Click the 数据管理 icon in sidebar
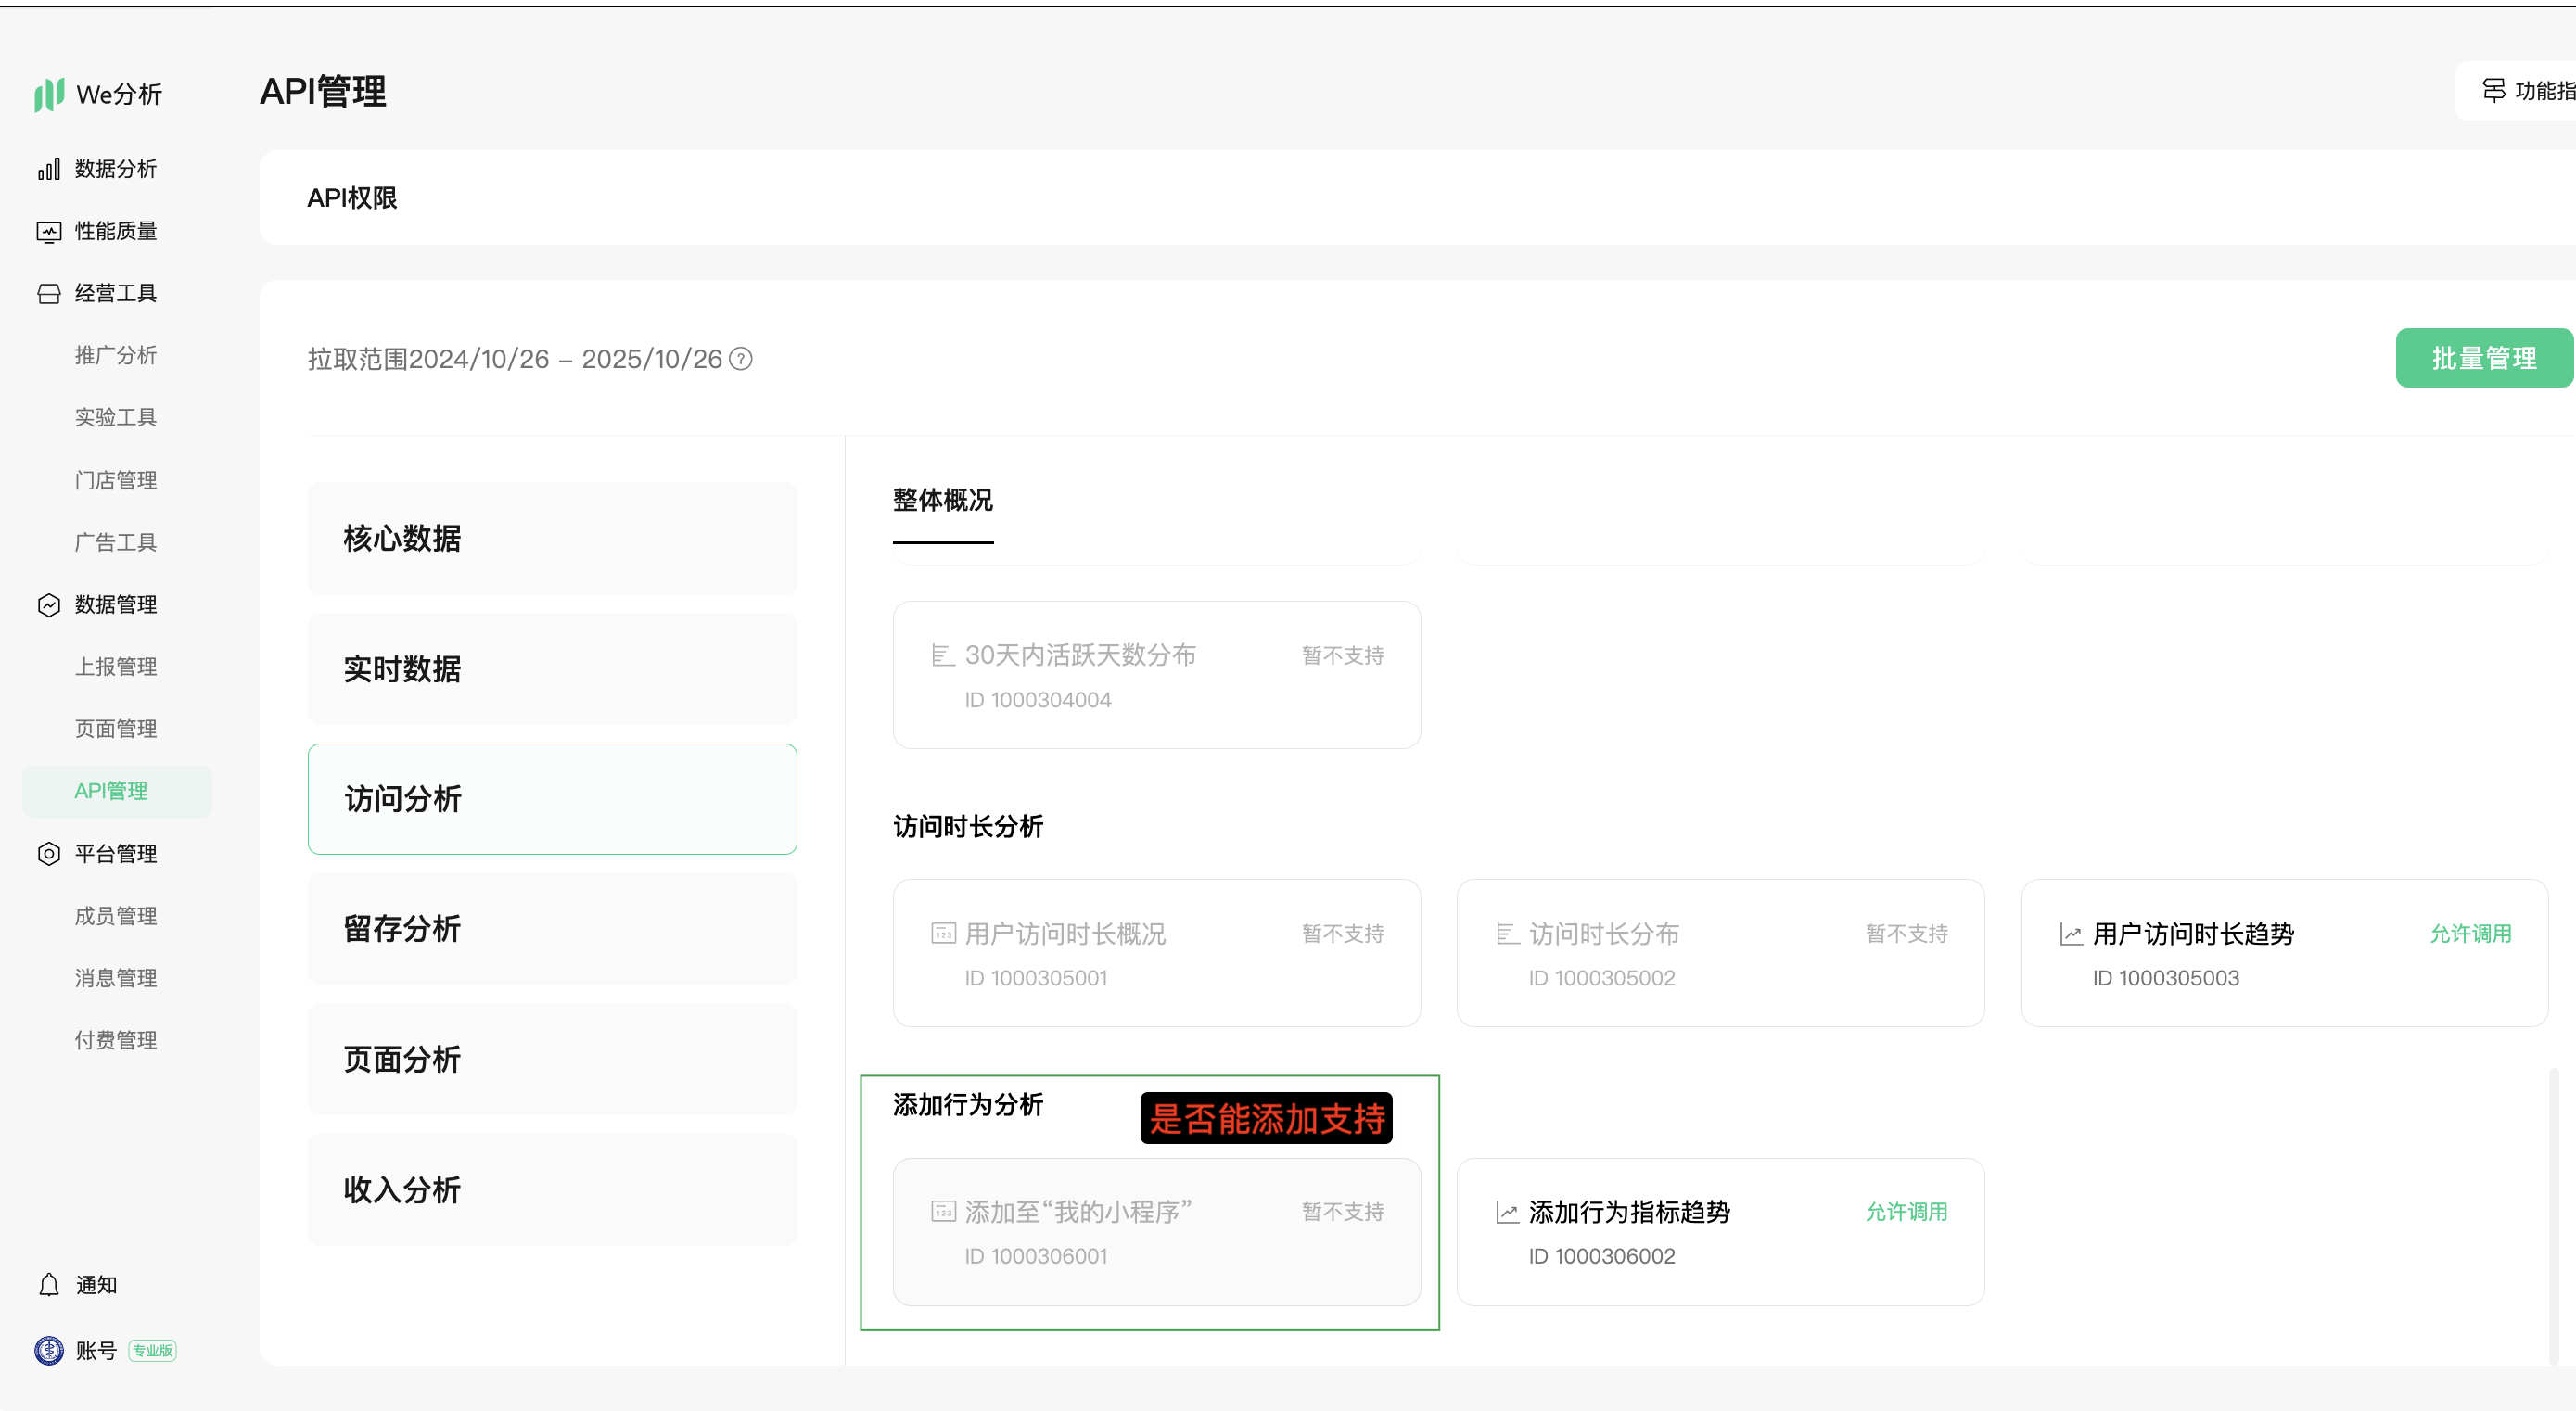2576x1411 pixels. pyautogui.click(x=49, y=605)
